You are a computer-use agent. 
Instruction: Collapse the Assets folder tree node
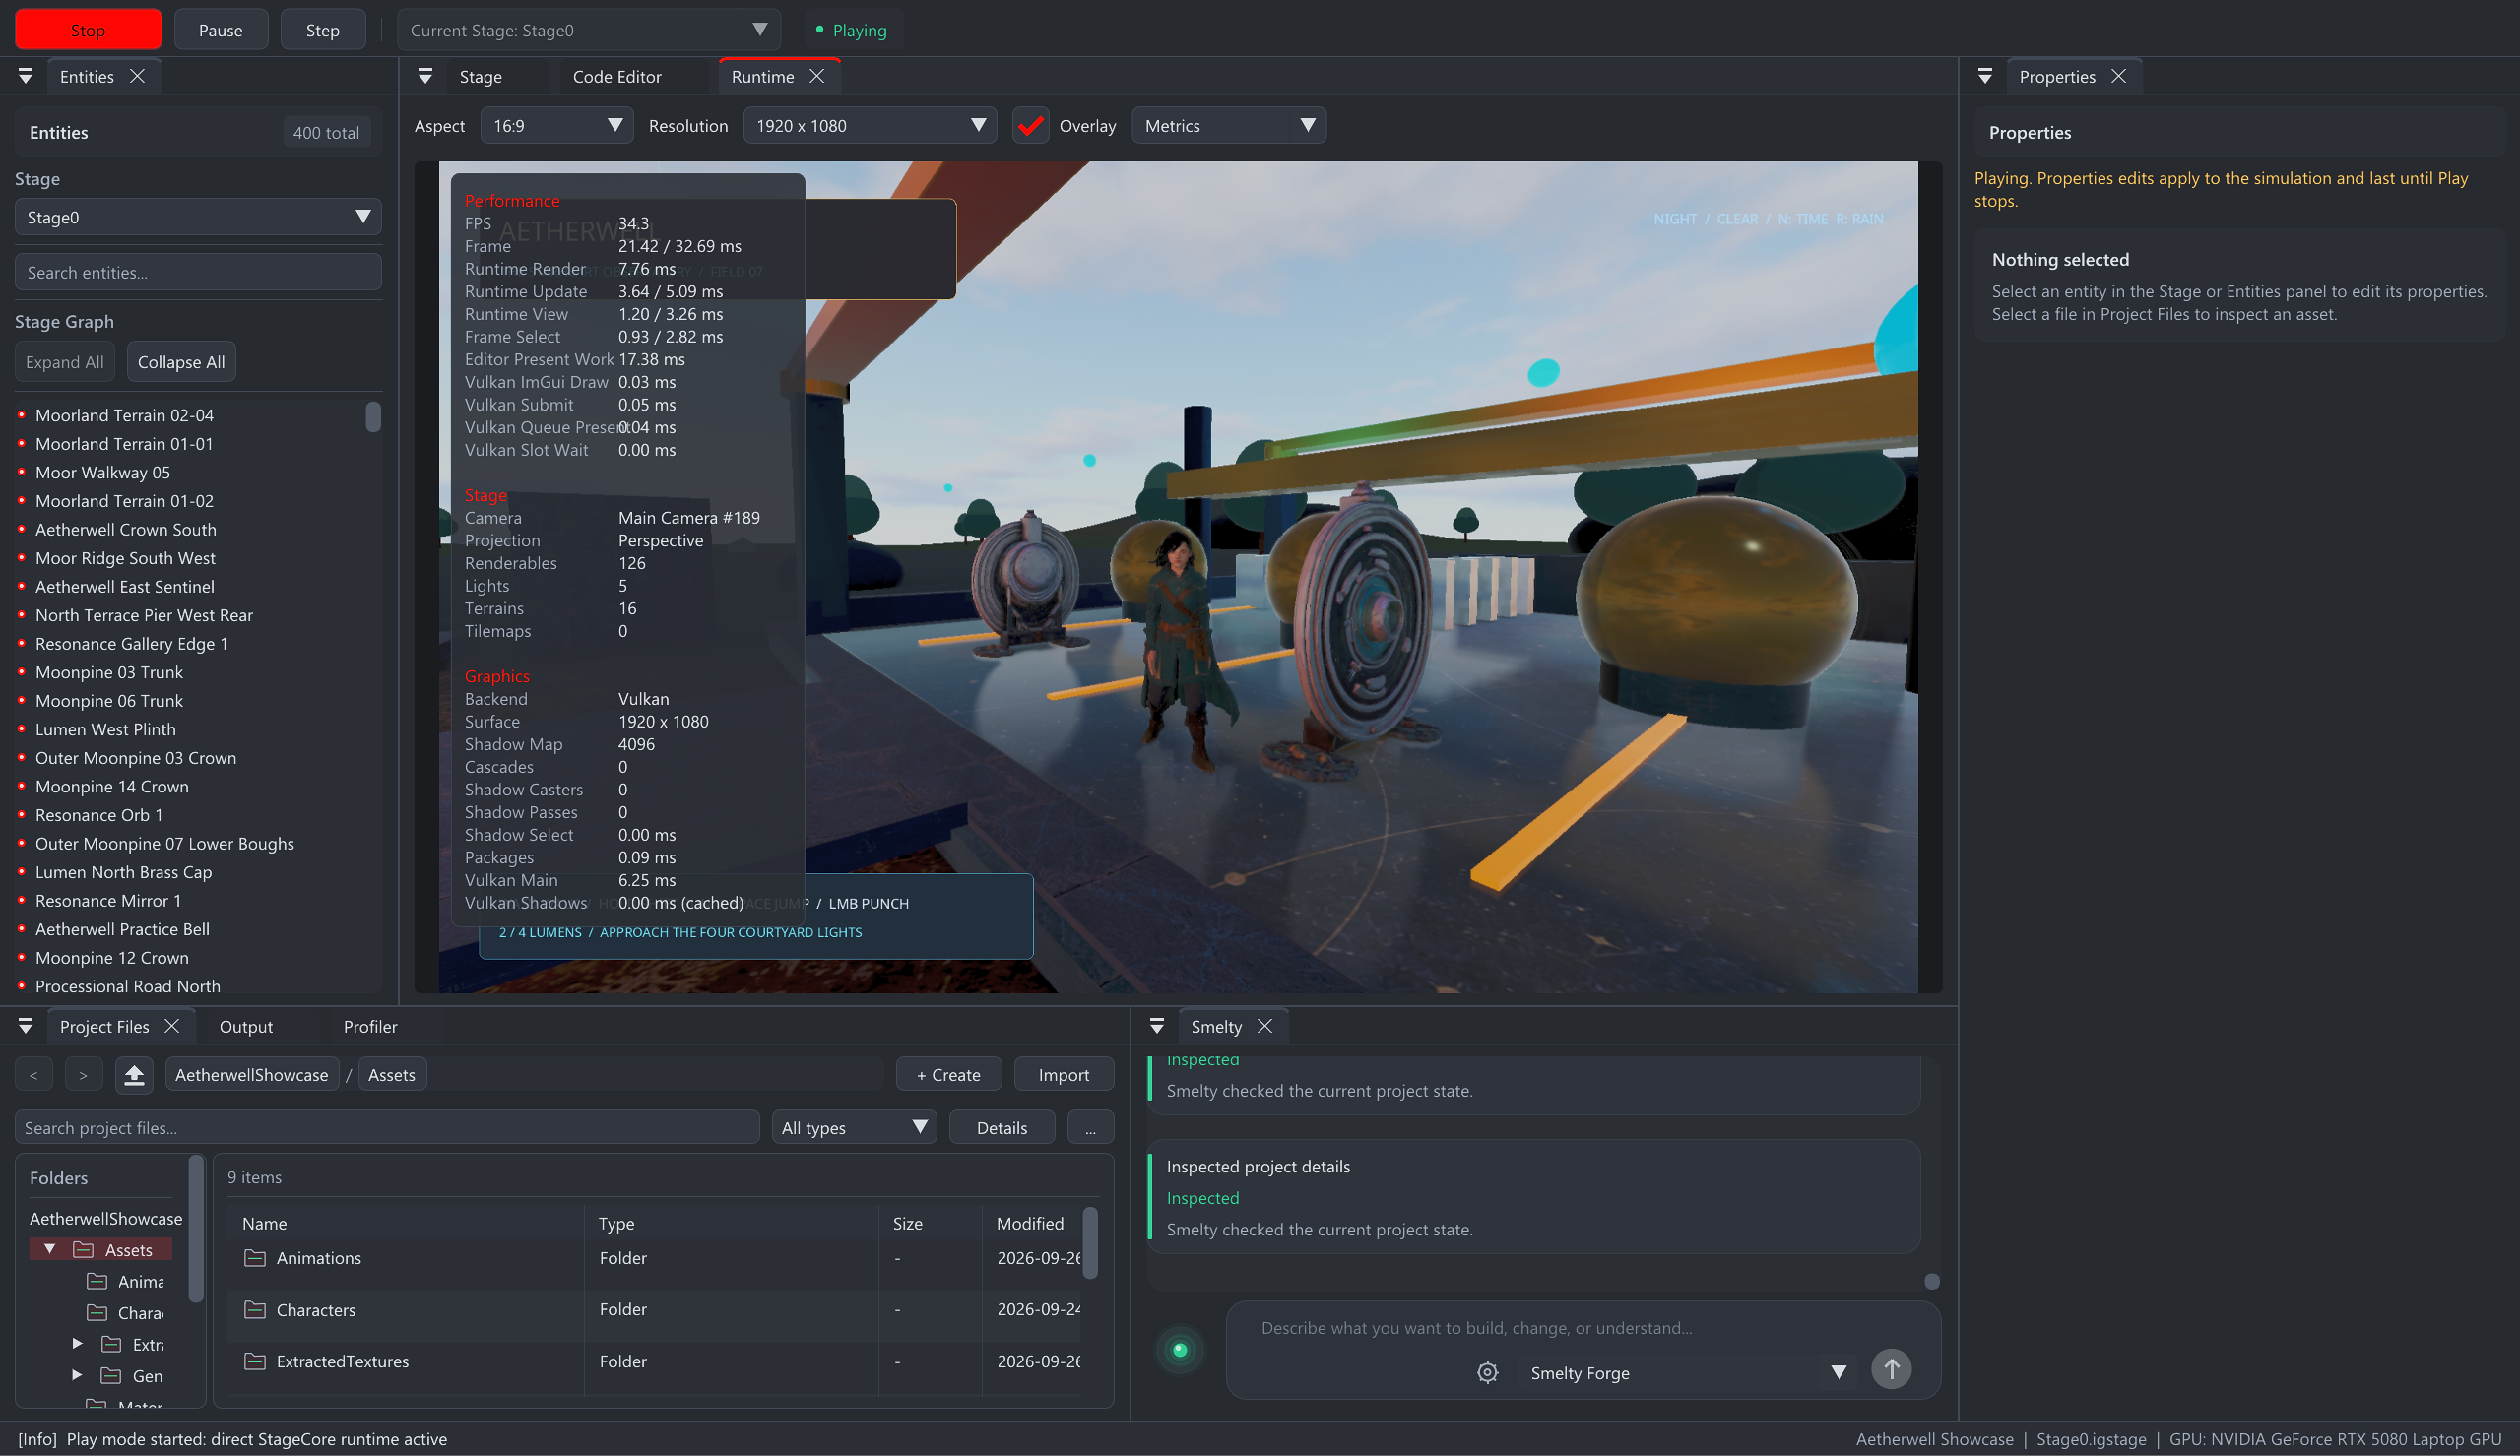(x=50, y=1249)
